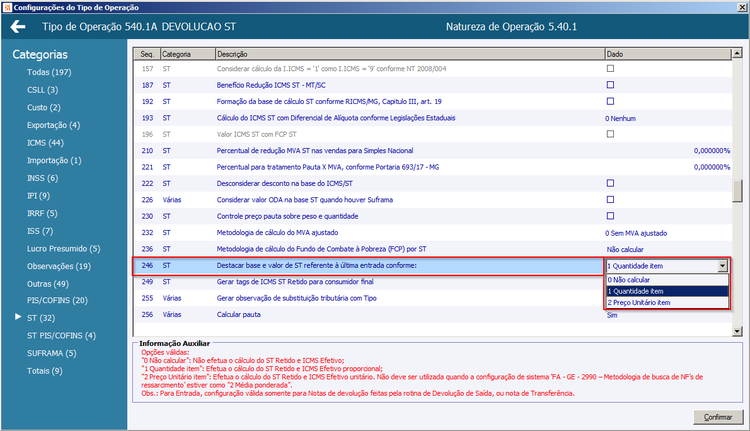
Task: Toggle Controle preço pauta sobre peso e quantidade
Action: (x=610, y=216)
